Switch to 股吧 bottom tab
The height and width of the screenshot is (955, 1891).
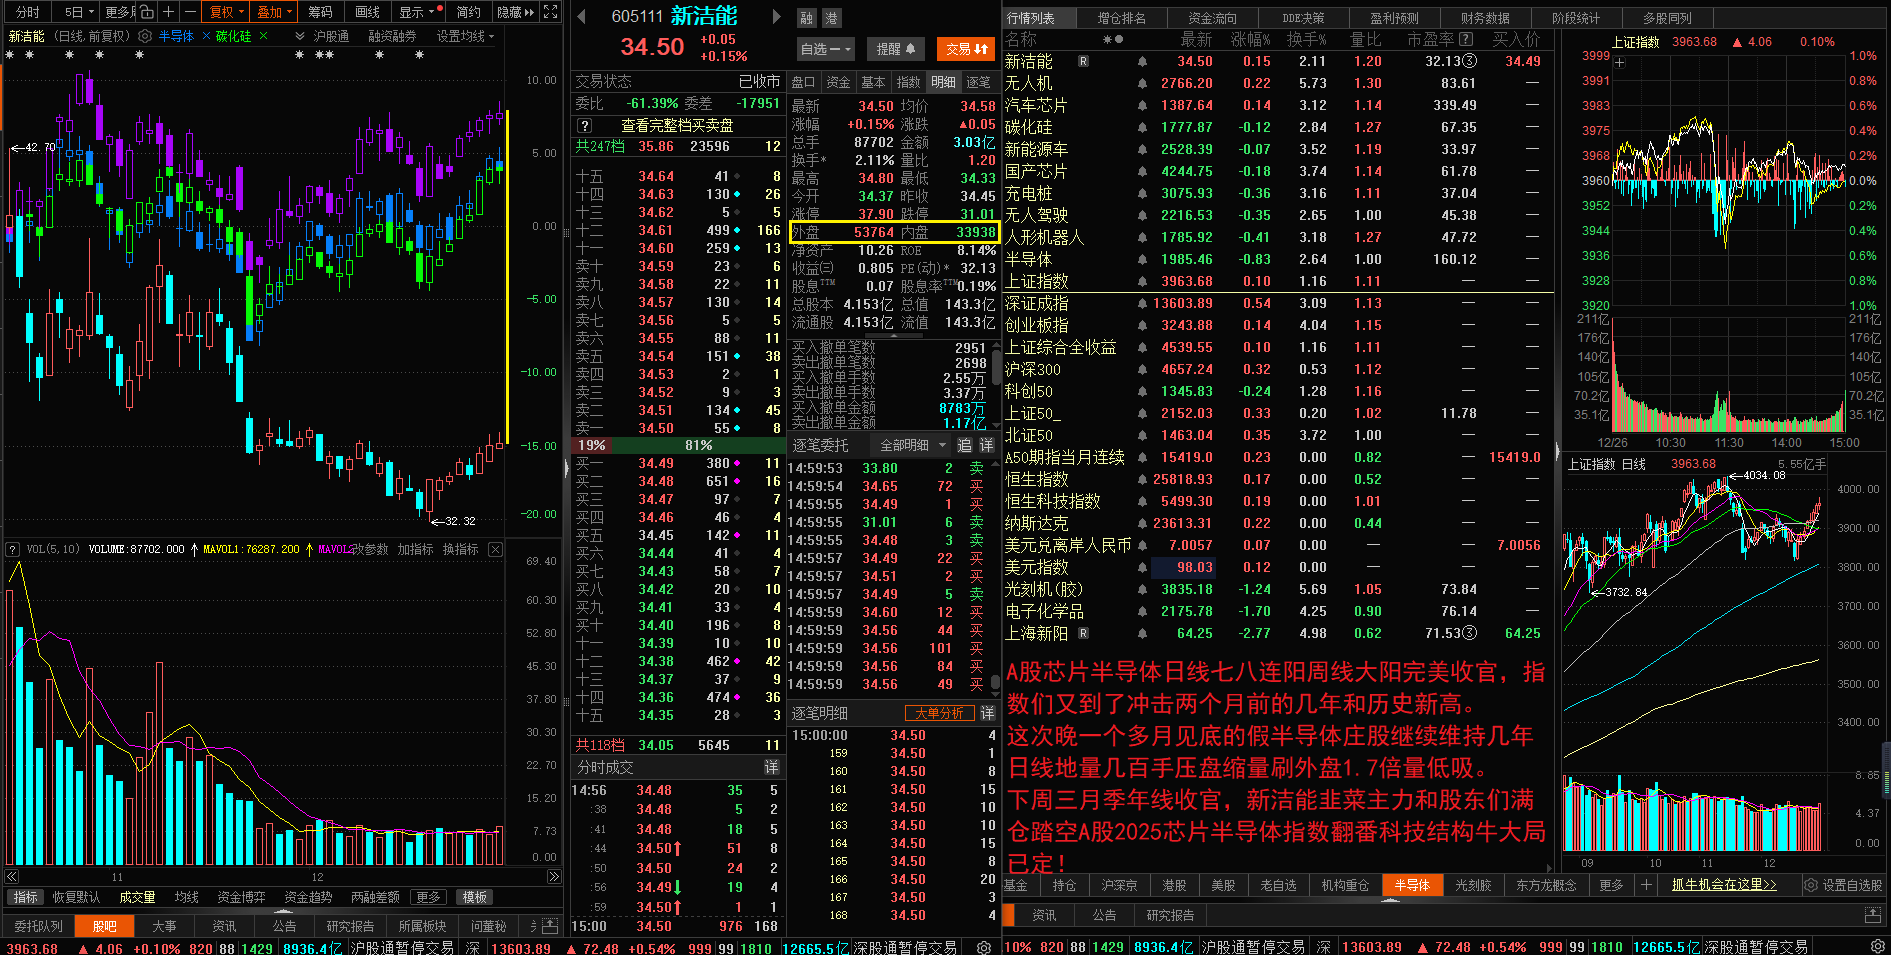[104, 926]
